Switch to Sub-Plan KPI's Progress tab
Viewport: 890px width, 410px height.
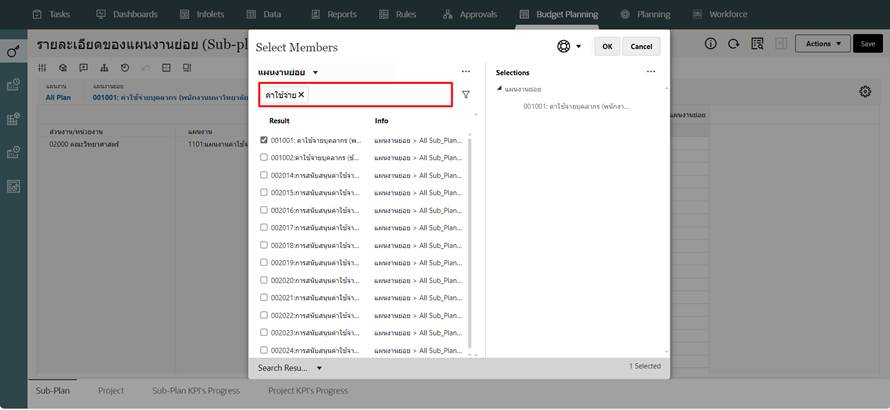point(196,391)
